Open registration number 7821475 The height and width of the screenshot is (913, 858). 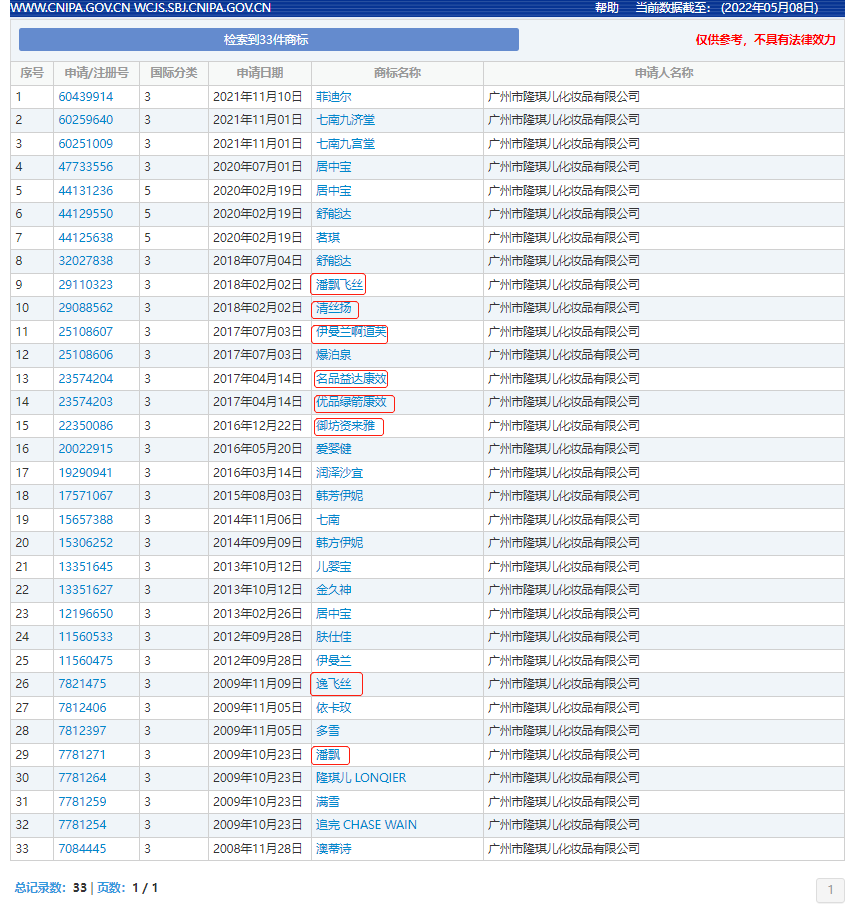[82, 684]
